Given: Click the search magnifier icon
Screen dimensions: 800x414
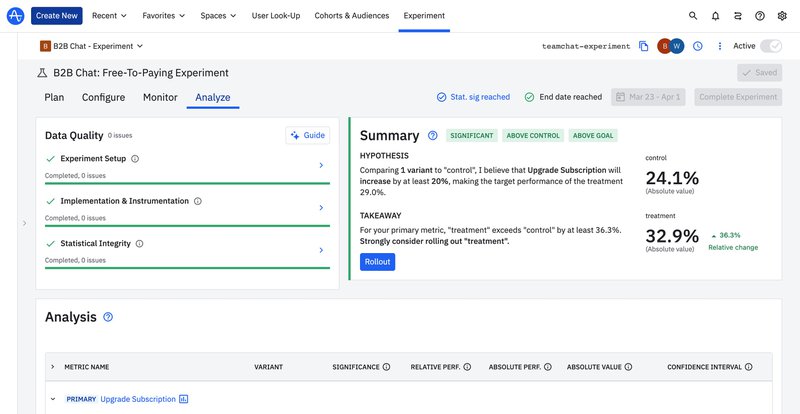Looking at the screenshot, I should (694, 16).
